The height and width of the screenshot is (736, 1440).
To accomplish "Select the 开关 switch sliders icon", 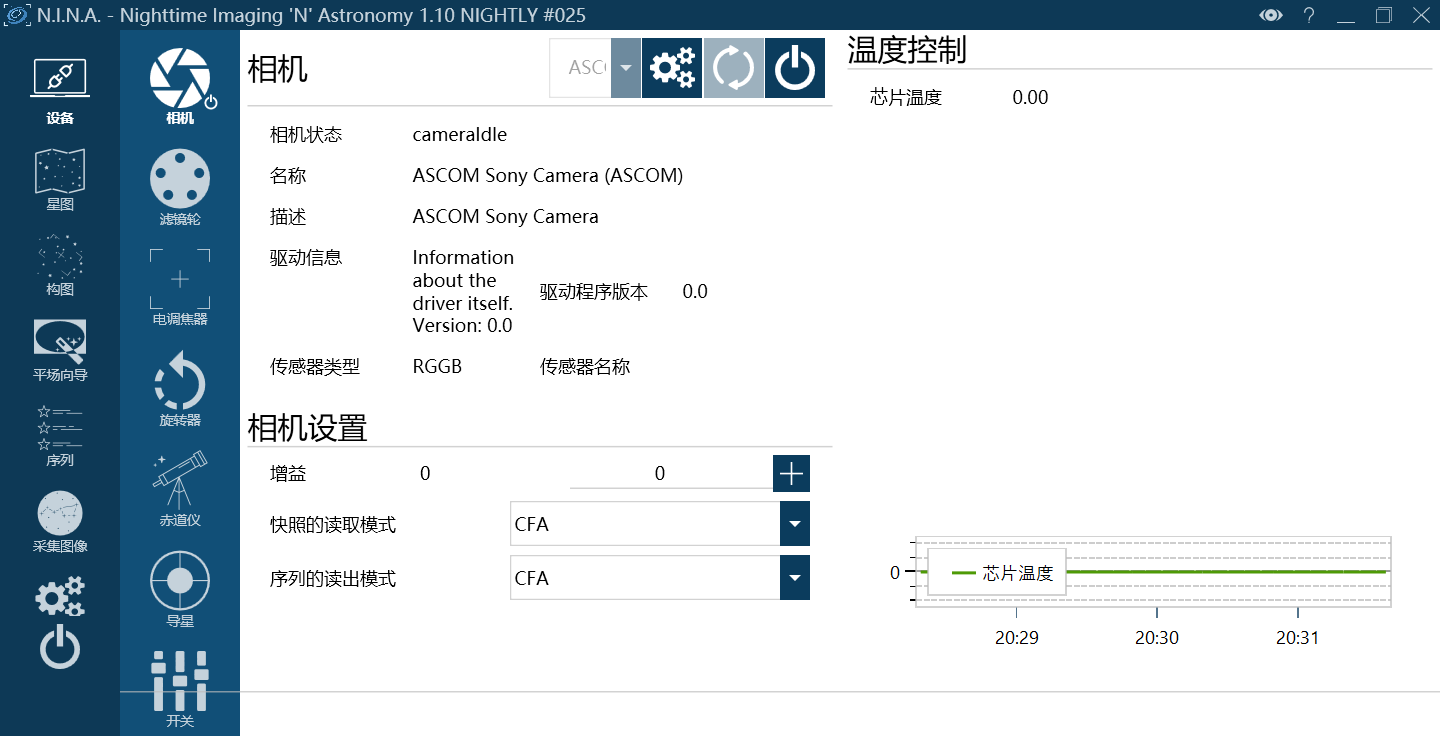I will (x=180, y=689).
